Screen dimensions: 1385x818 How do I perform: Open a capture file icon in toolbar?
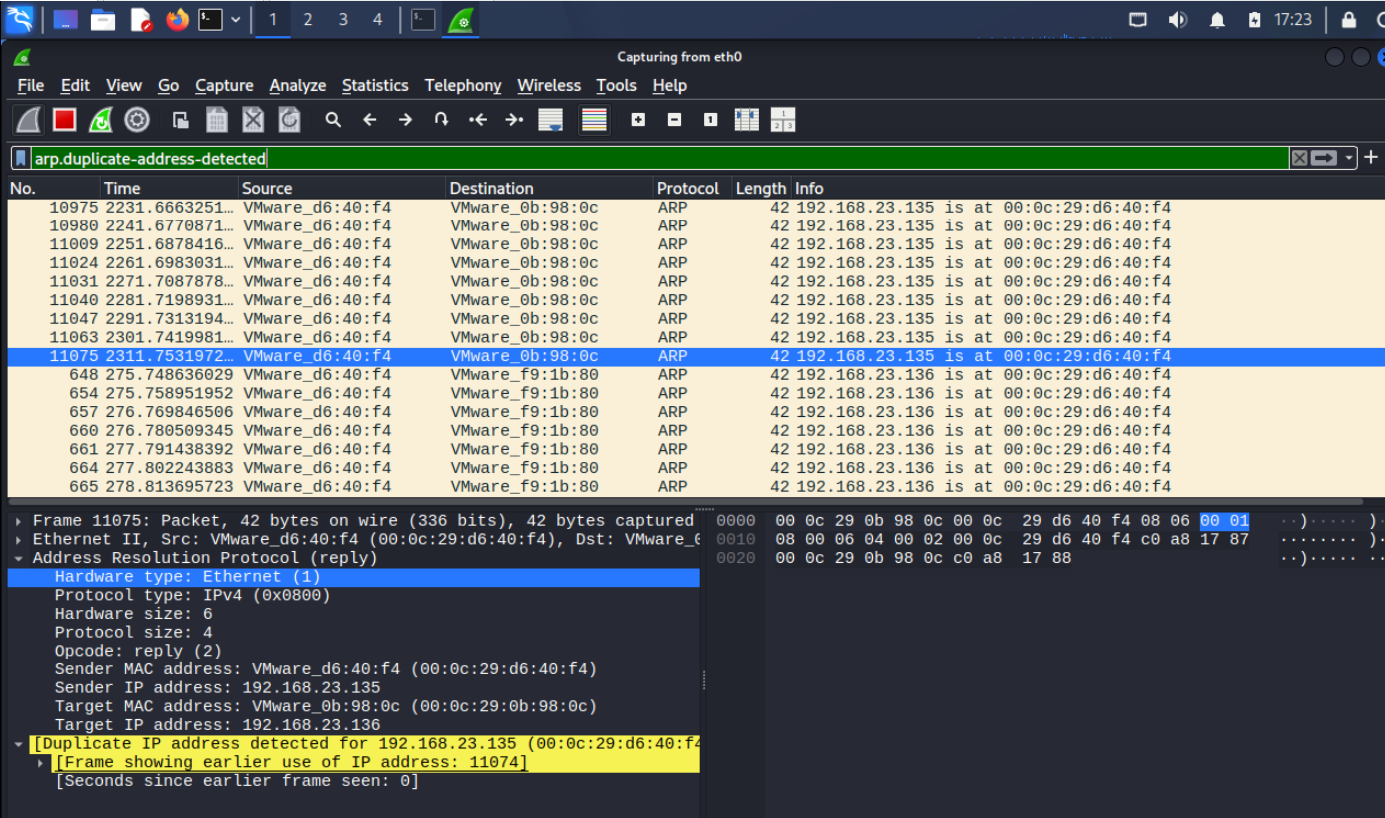click(x=181, y=120)
